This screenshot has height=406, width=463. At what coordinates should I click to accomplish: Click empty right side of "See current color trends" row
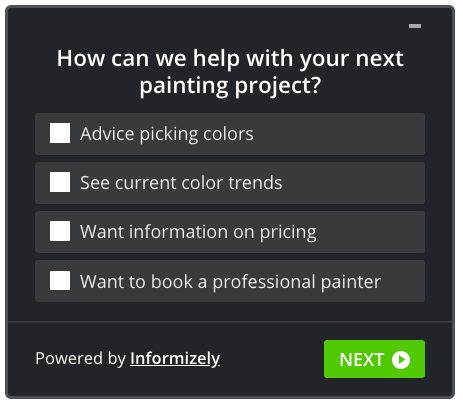(353, 183)
